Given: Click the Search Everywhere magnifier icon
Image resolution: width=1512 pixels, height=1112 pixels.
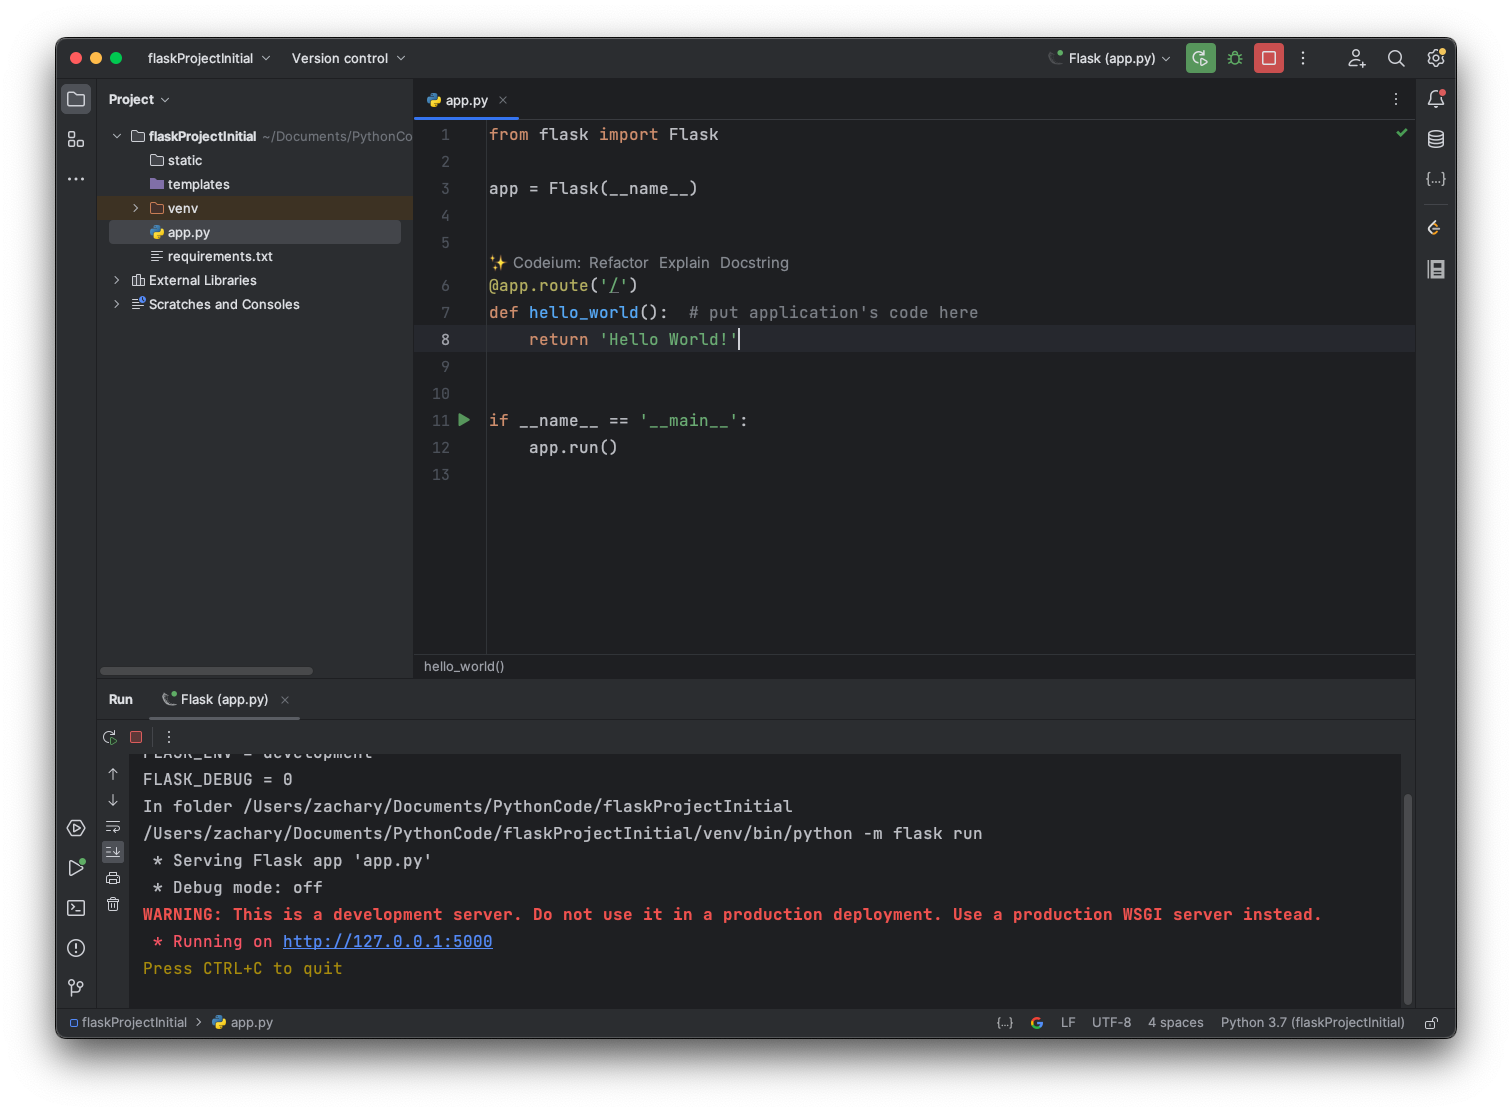Looking at the screenshot, I should tap(1396, 59).
